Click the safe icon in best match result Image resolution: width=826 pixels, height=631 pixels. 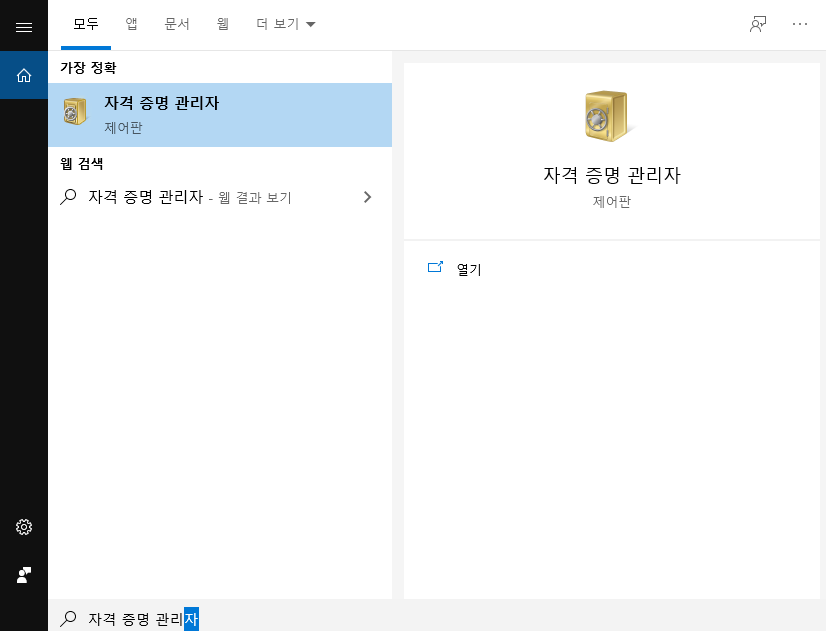click(75, 111)
